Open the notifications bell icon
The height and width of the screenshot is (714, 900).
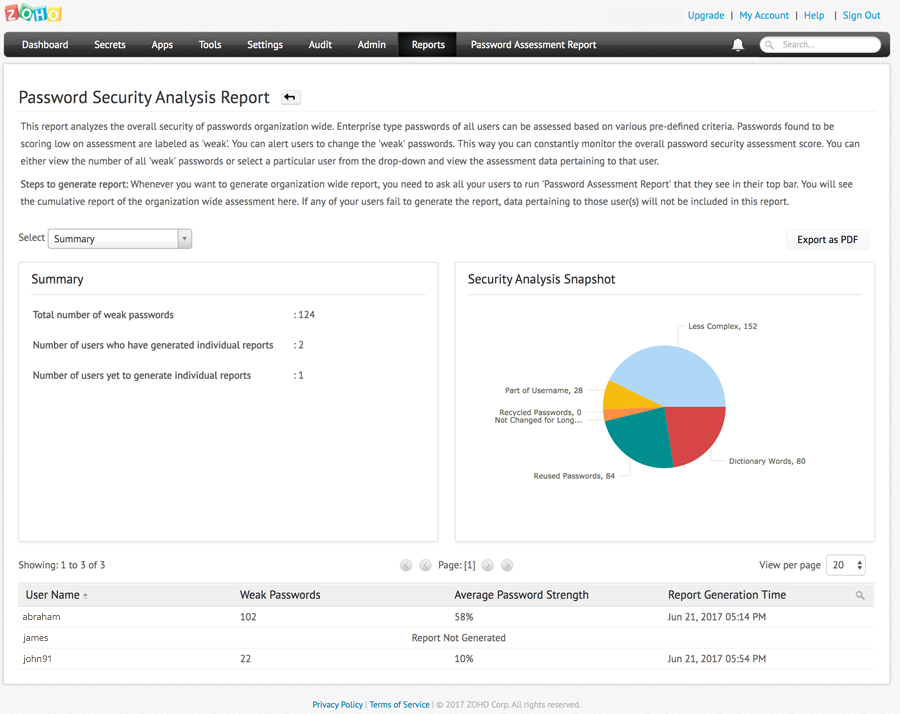(738, 45)
